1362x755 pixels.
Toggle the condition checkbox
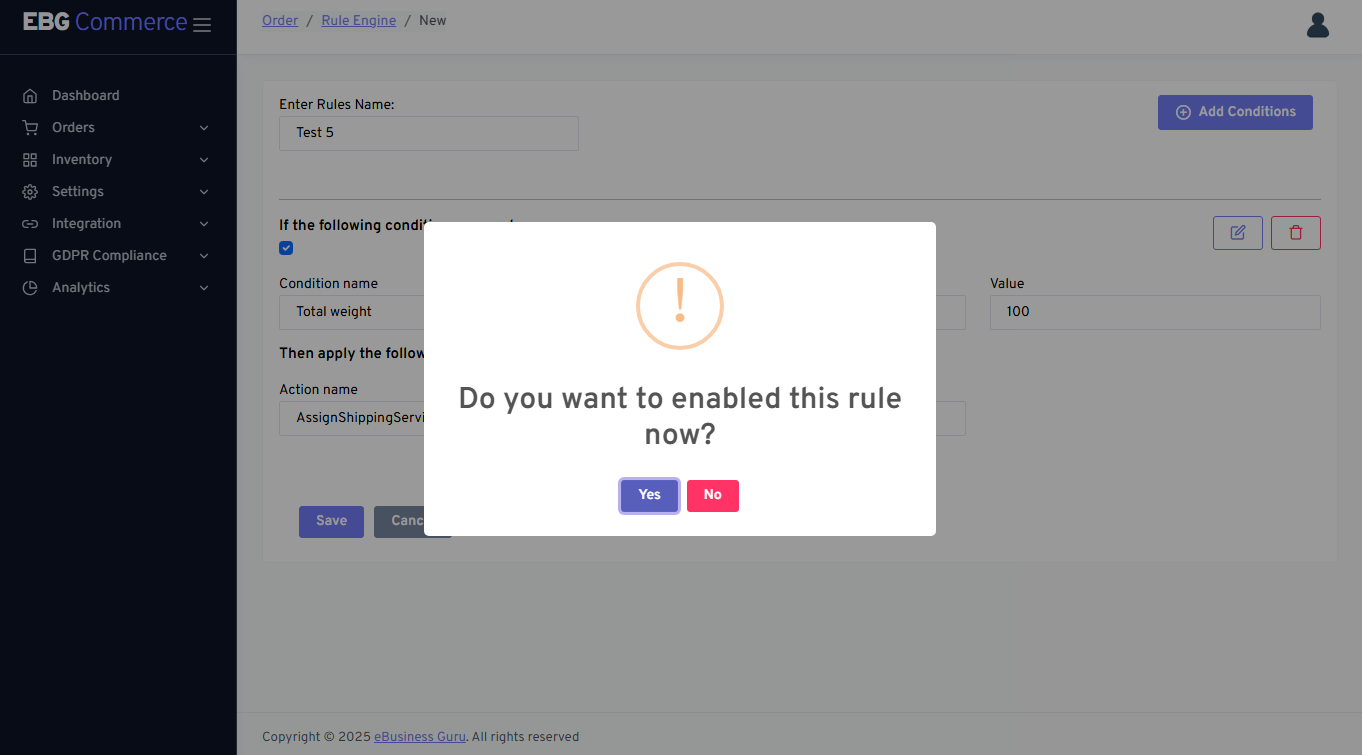(286, 248)
